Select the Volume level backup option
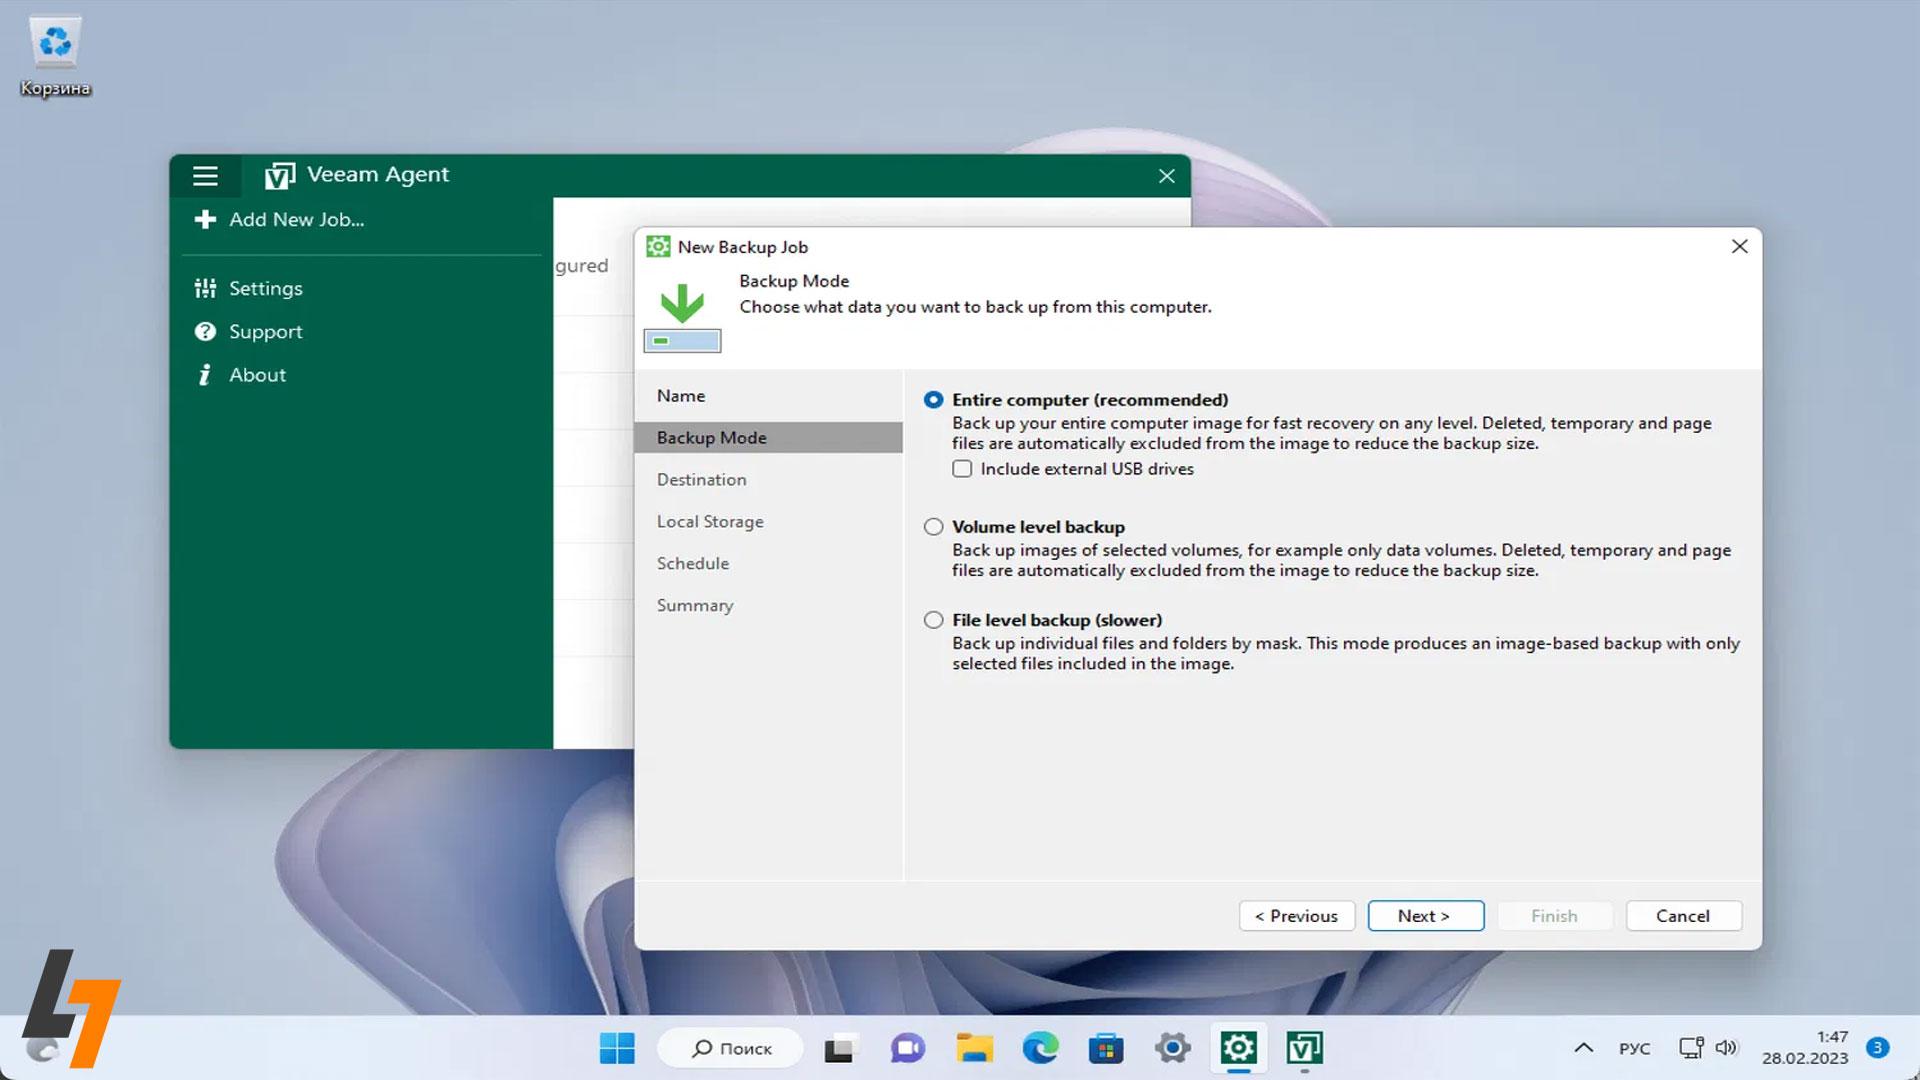This screenshot has width=1920, height=1080. click(x=932, y=526)
